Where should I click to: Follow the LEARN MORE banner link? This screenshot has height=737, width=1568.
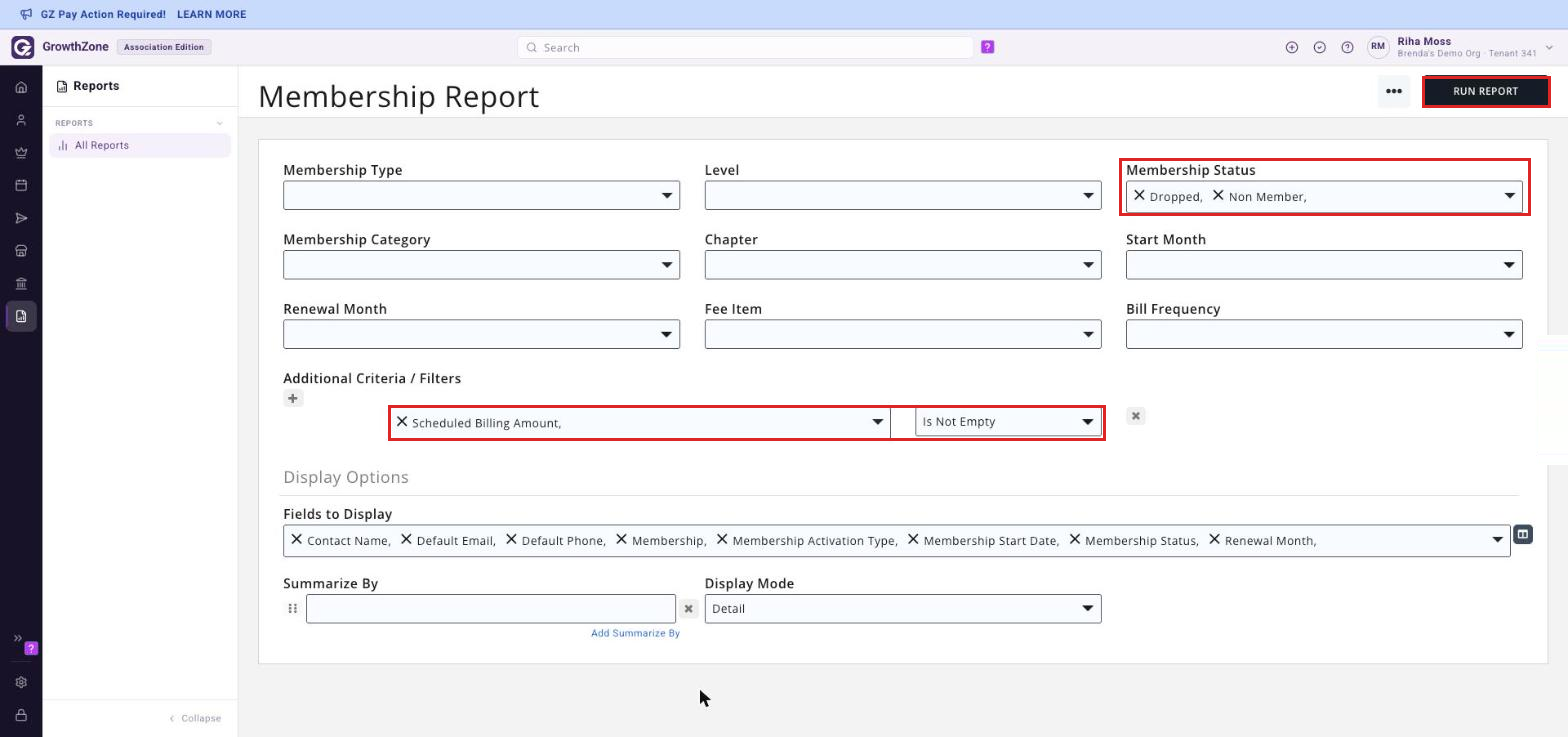[211, 14]
